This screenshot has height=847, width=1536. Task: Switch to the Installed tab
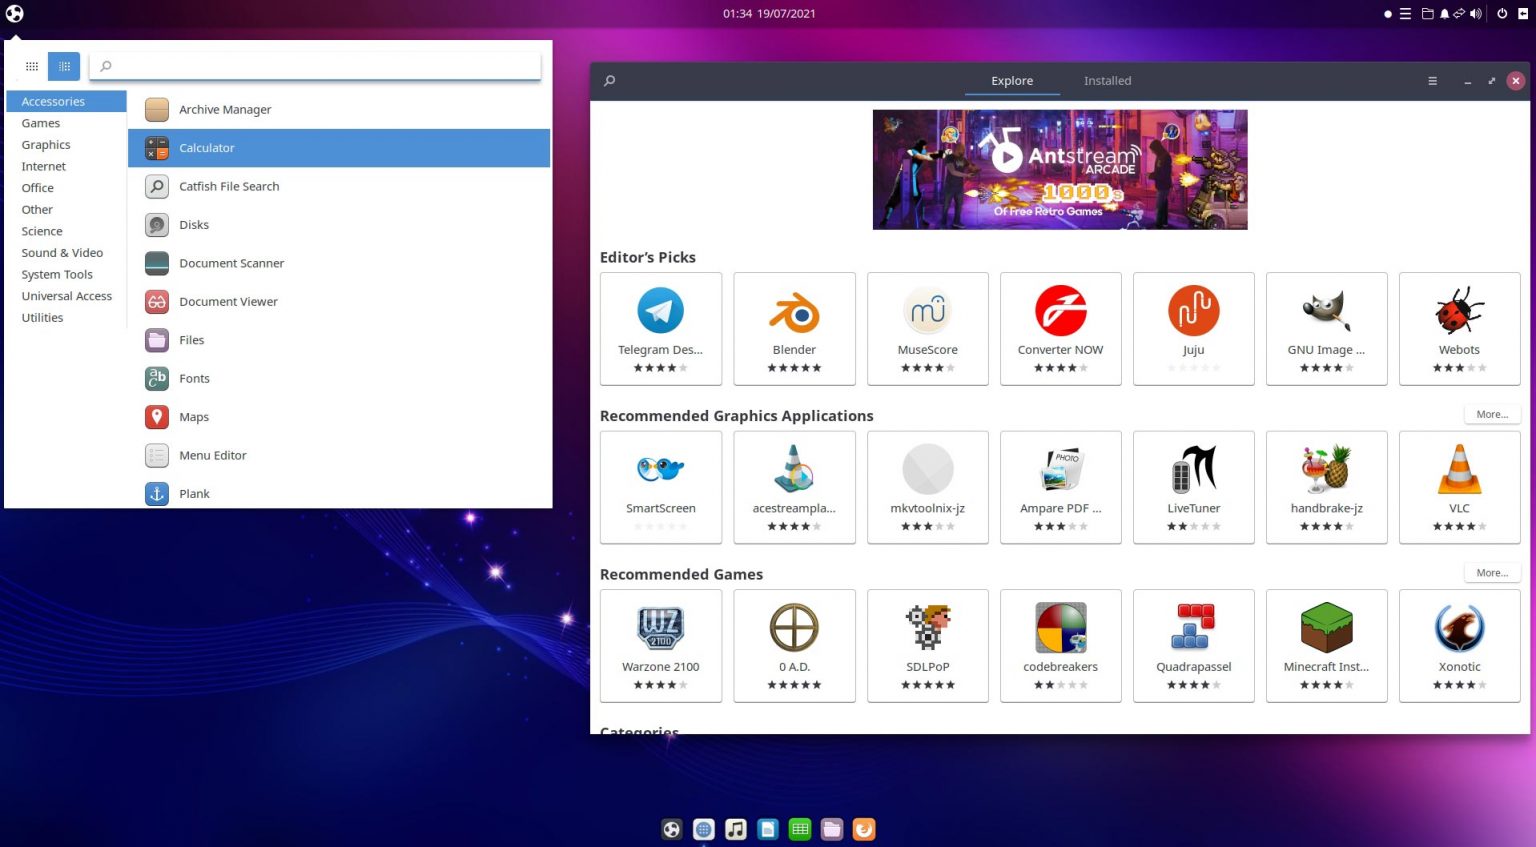[x=1107, y=80]
